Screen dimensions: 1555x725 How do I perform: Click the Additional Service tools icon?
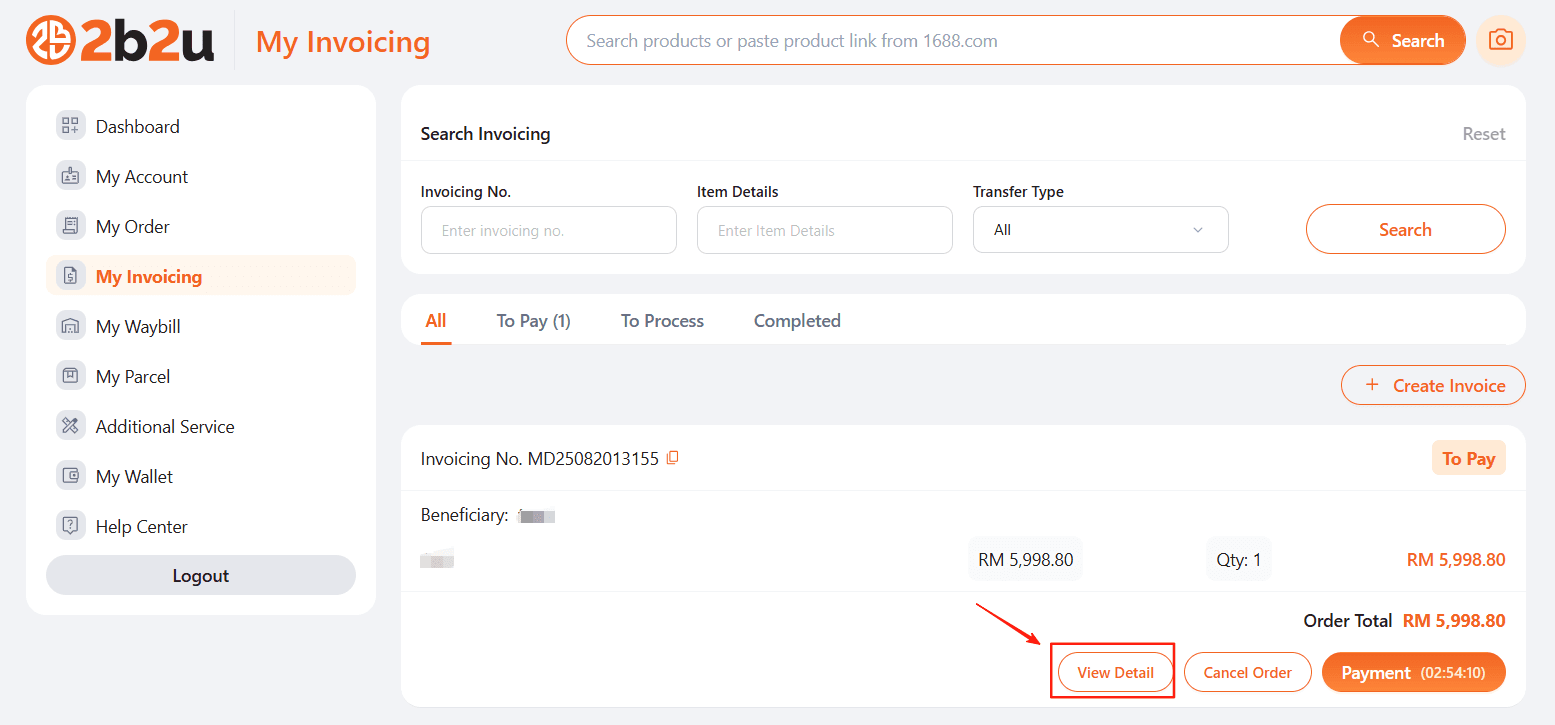pyautogui.click(x=71, y=426)
